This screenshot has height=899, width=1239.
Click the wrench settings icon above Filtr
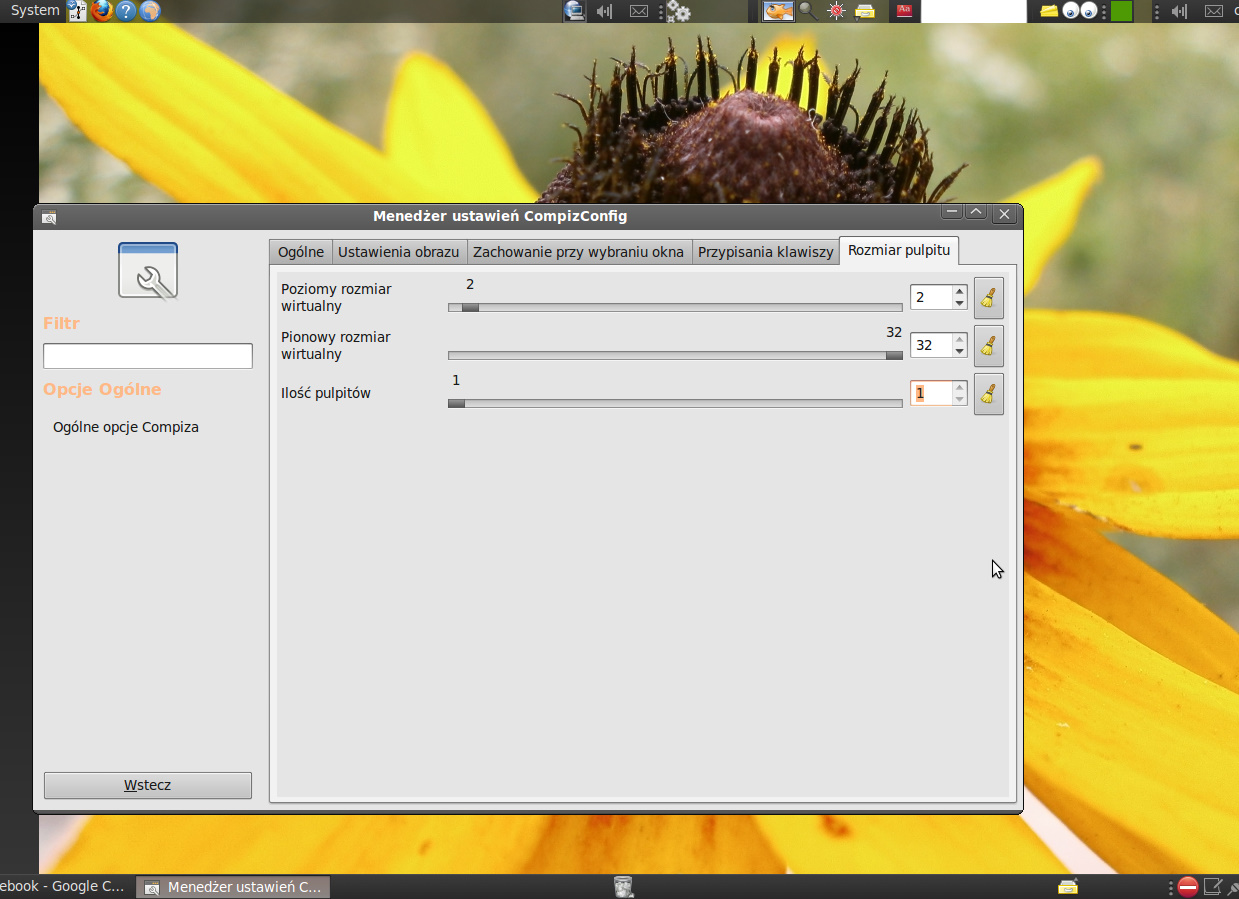[148, 271]
